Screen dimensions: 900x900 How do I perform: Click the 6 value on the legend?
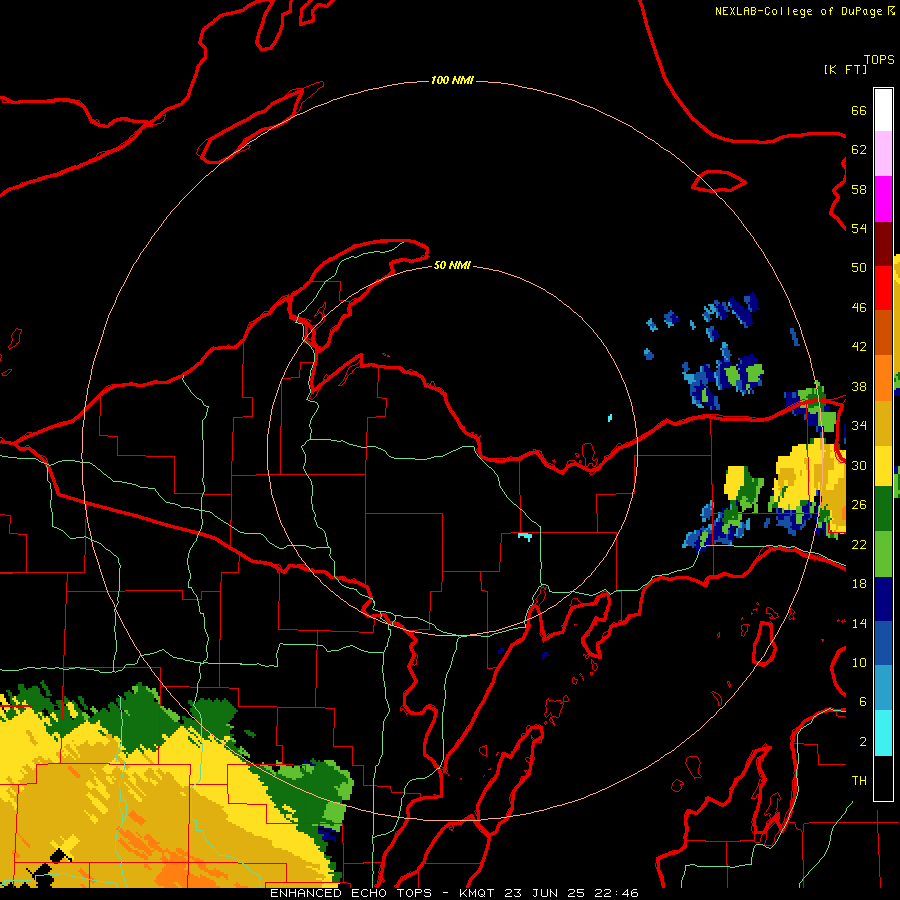(x=863, y=702)
